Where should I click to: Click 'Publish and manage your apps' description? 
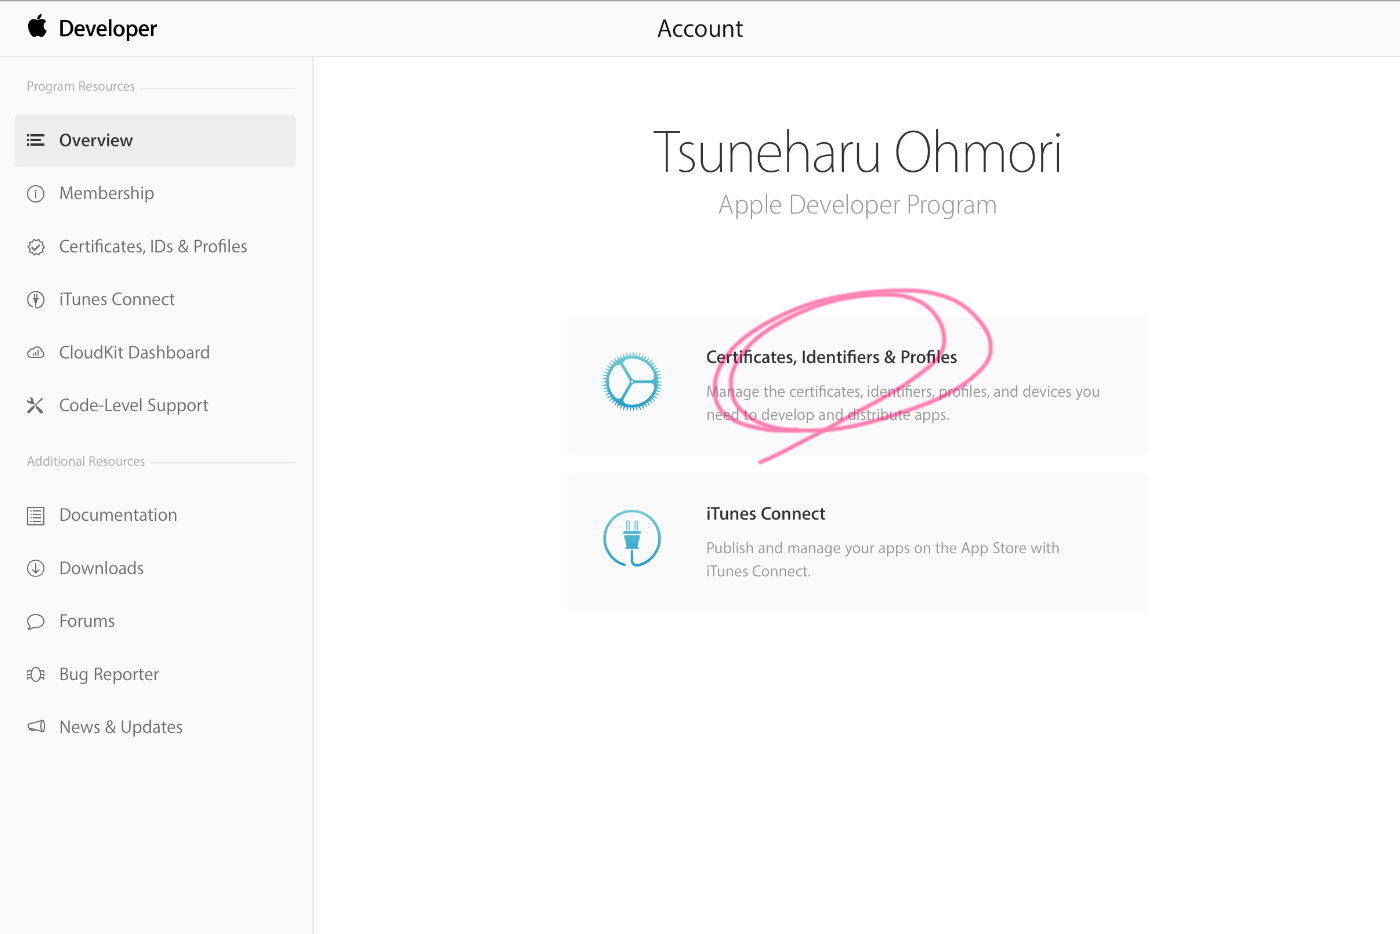click(883, 560)
